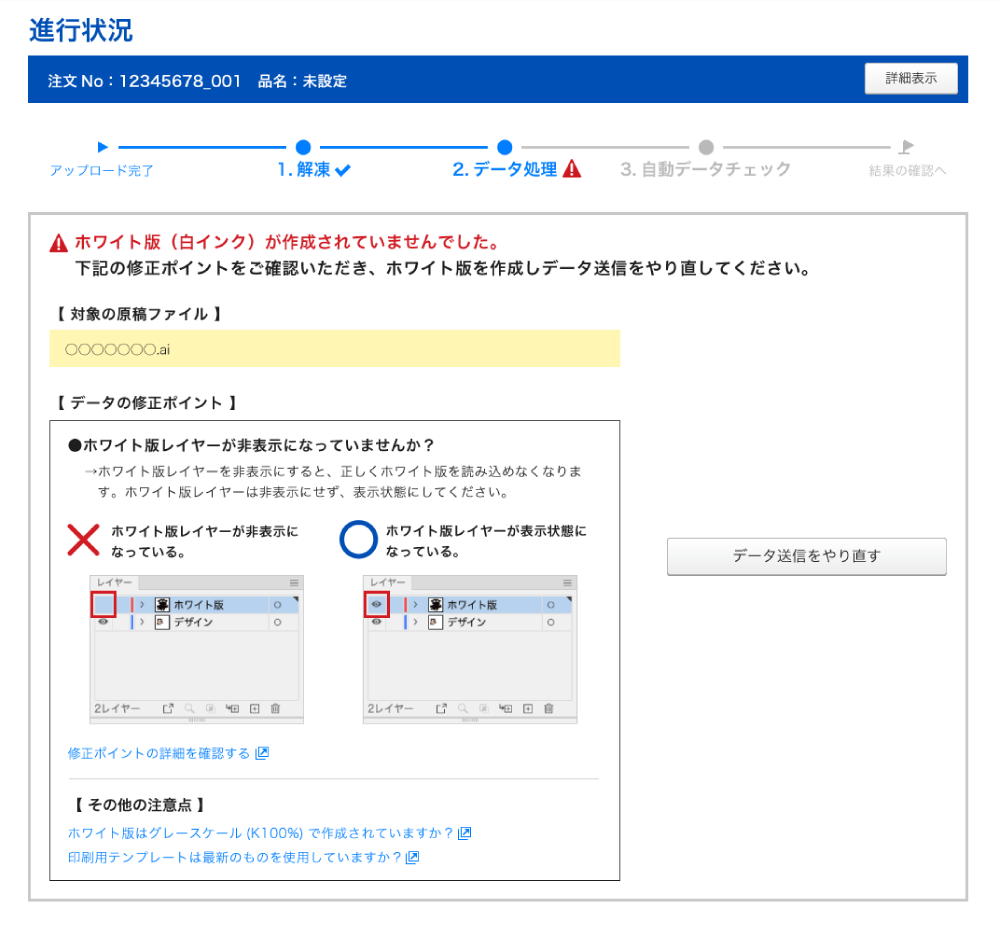Click the new layer icon in right layer panel

[527, 708]
